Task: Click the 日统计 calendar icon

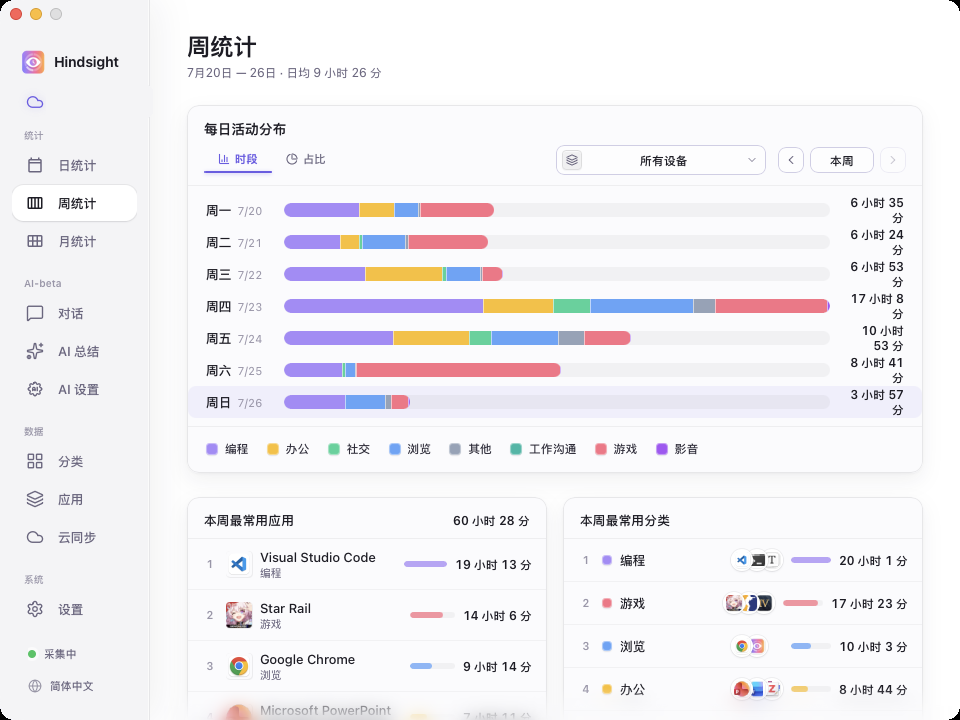Action: point(35,165)
